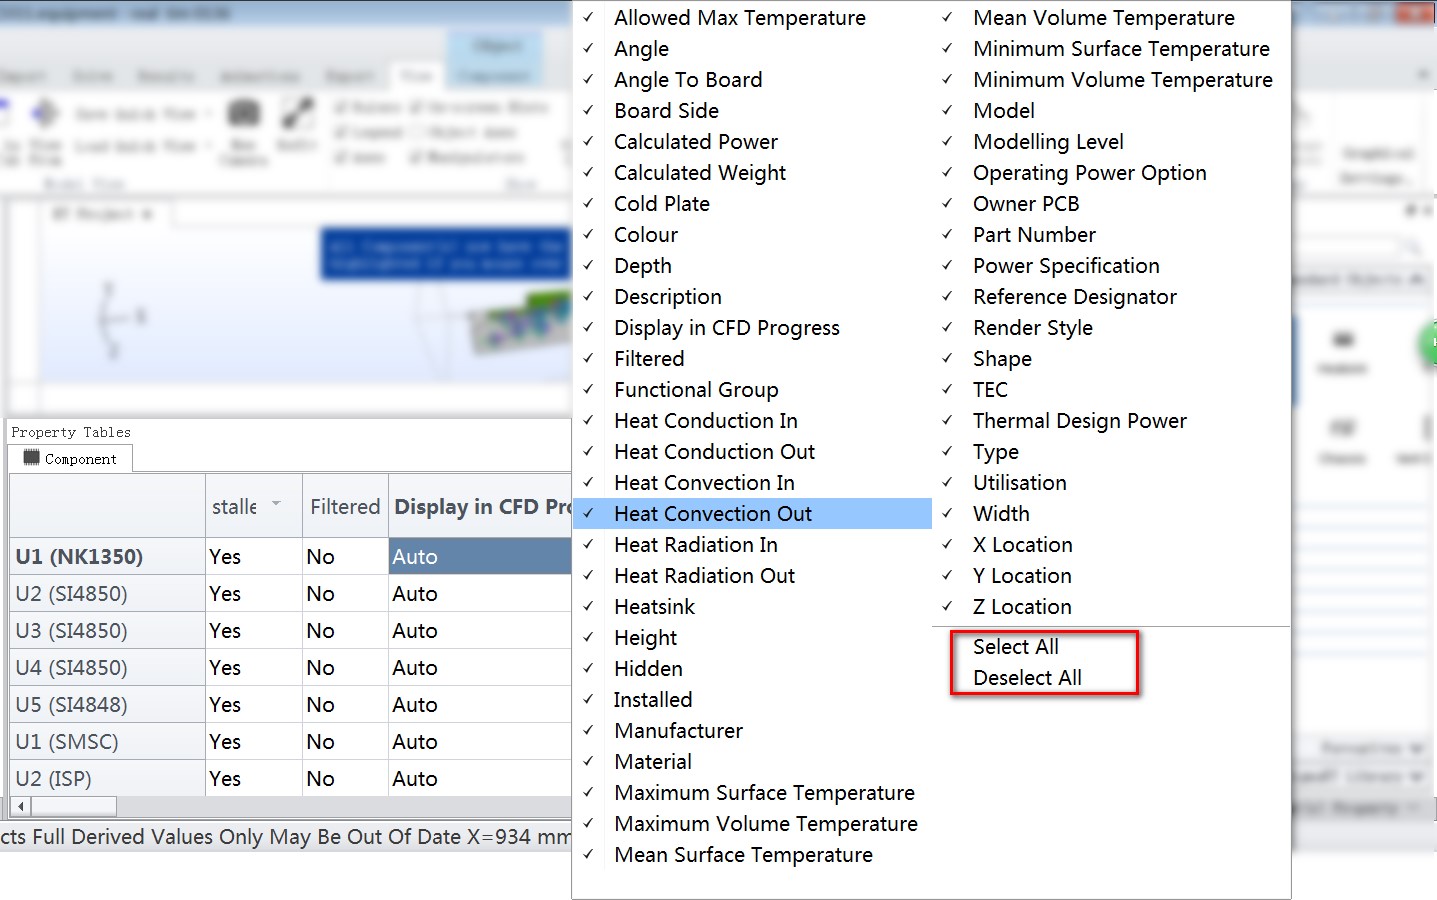
Task: Click the checkmark icon beside Heatsink
Action: pyautogui.click(x=589, y=606)
